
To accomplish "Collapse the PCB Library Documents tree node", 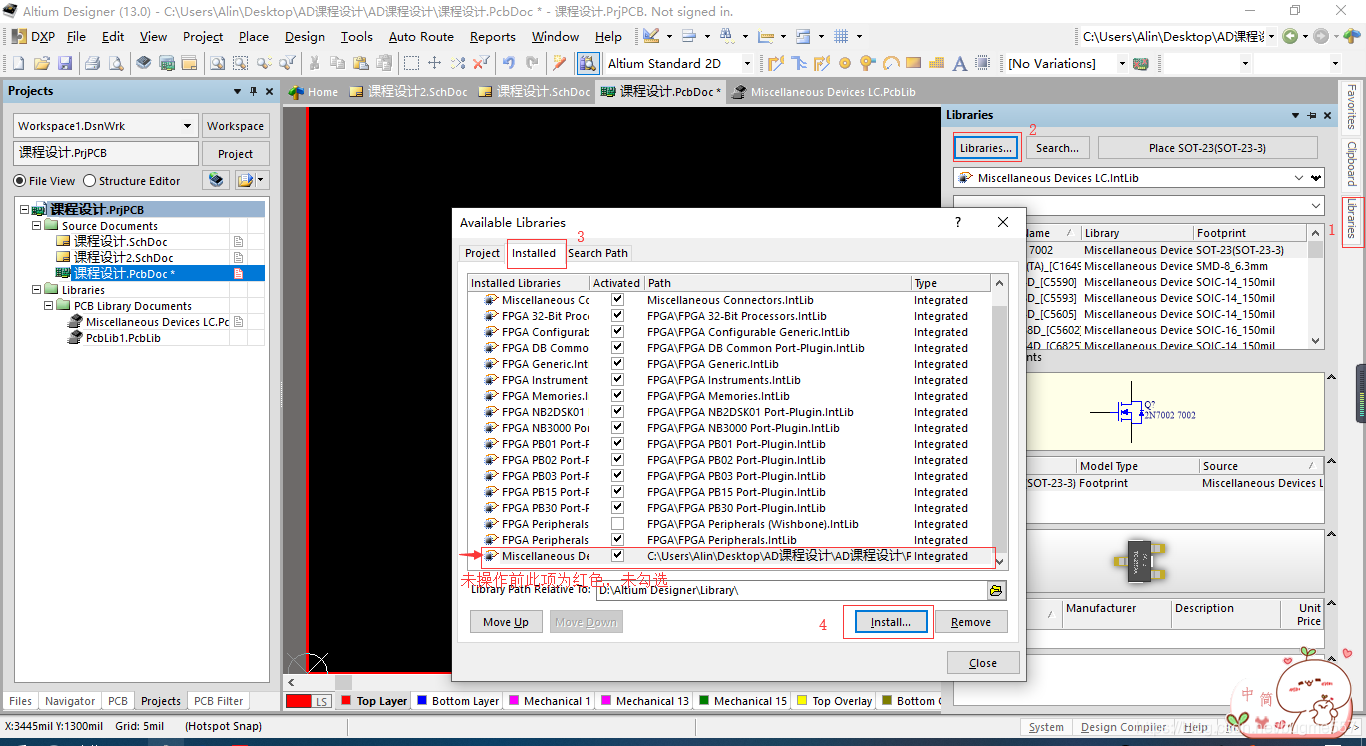I will tap(49, 306).
